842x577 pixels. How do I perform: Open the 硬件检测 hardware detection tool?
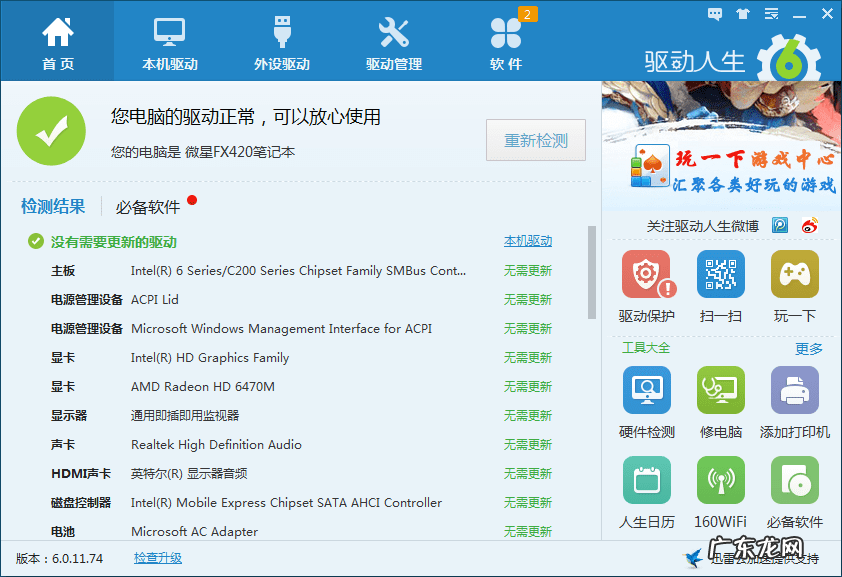click(647, 390)
